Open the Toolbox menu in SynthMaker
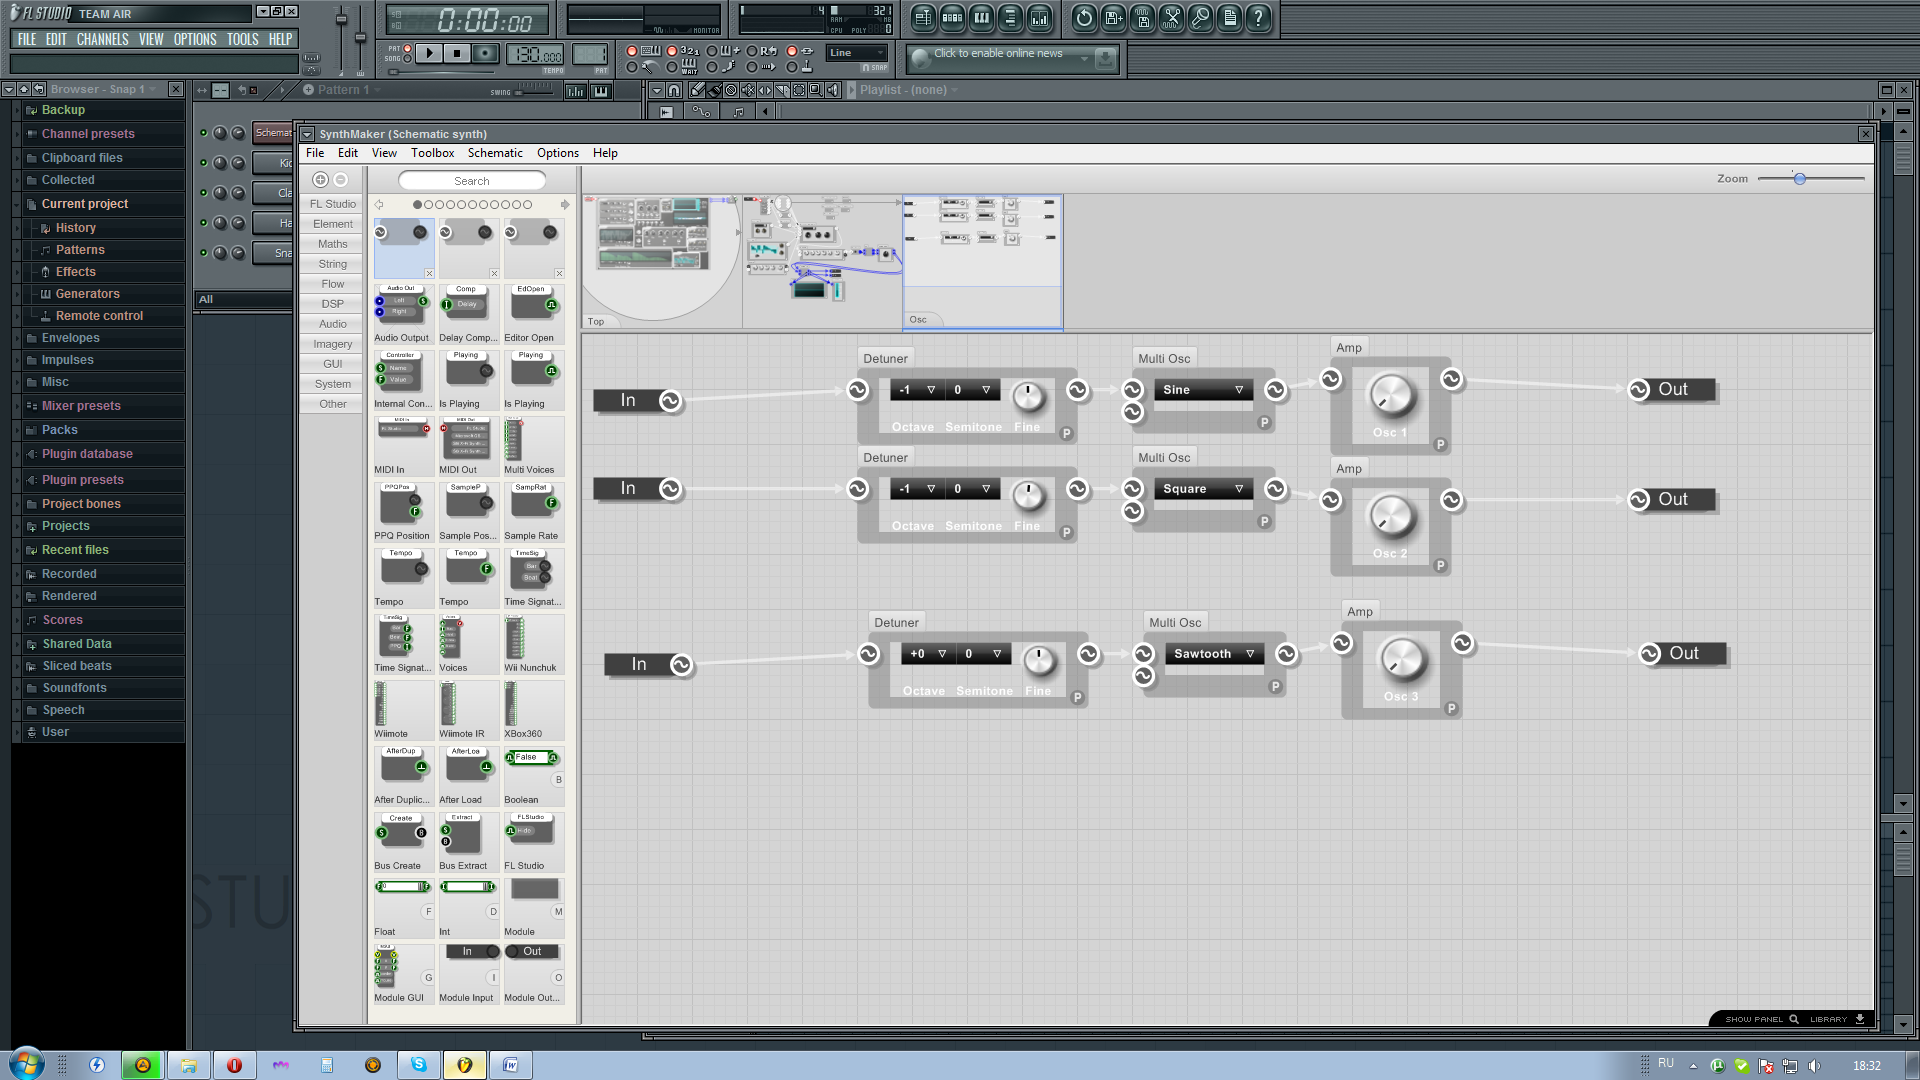1920x1080 pixels. (432, 153)
